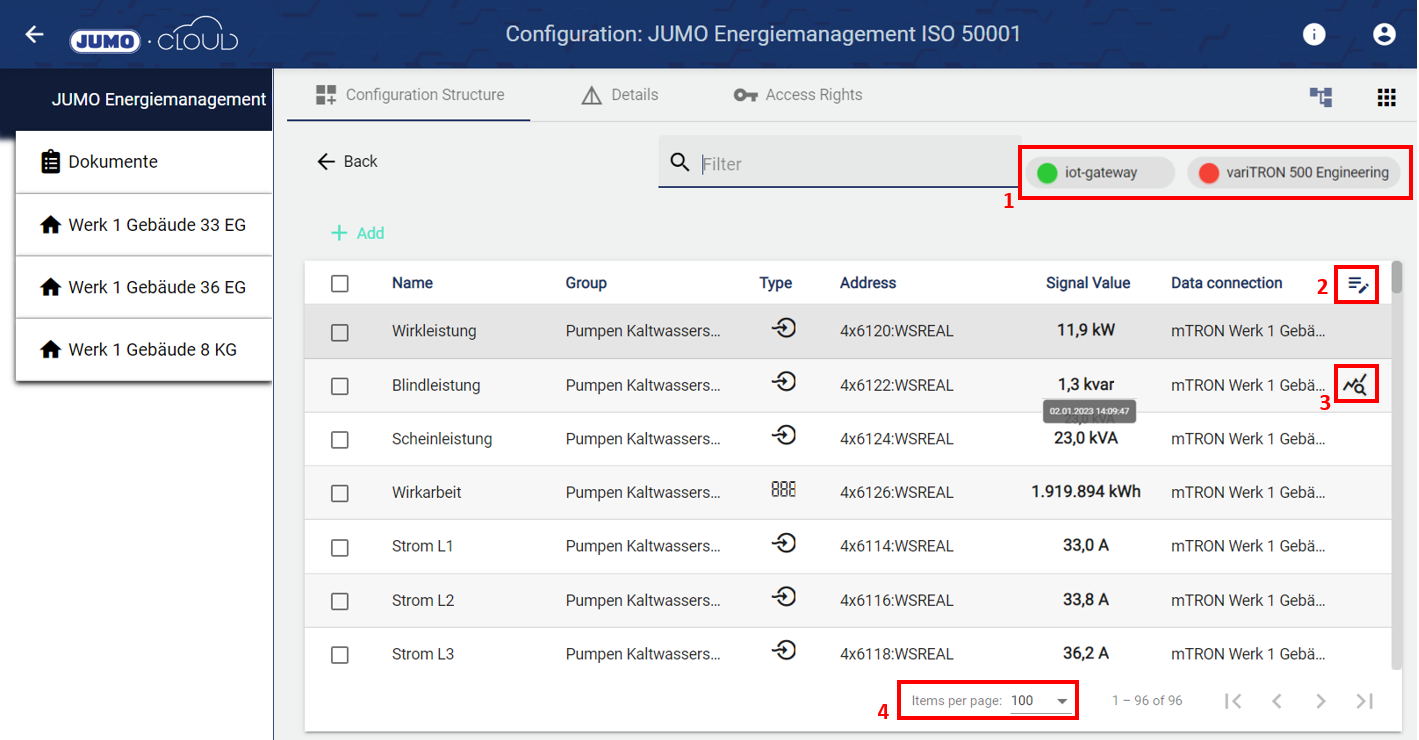Tick the checkbox for Wirkleistung row
The image size is (1419, 740).
340,332
